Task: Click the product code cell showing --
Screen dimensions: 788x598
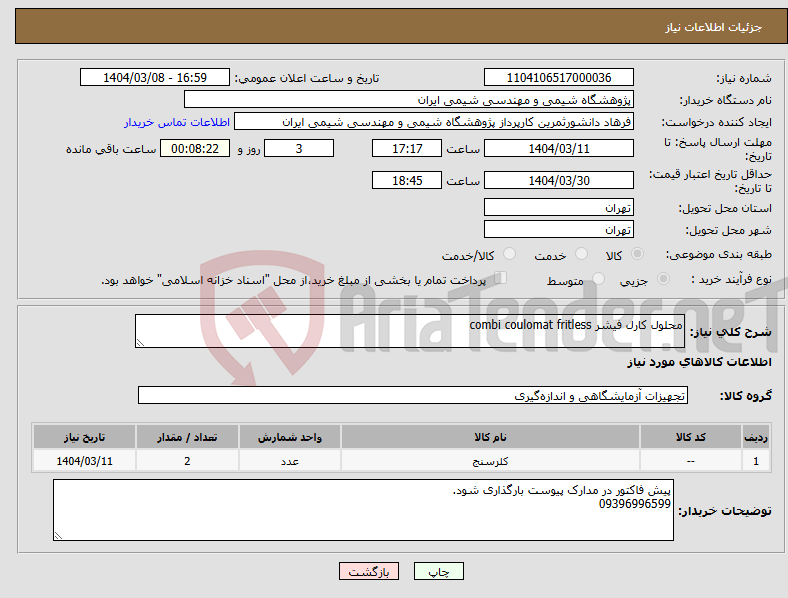Action: 691,461
